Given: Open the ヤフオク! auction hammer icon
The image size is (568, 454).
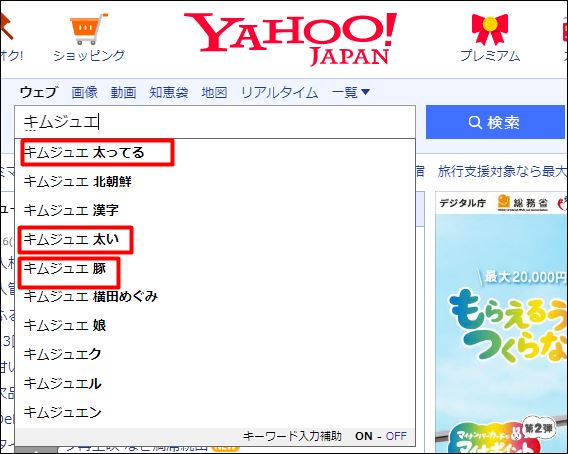Looking at the screenshot, I should click(7, 26).
